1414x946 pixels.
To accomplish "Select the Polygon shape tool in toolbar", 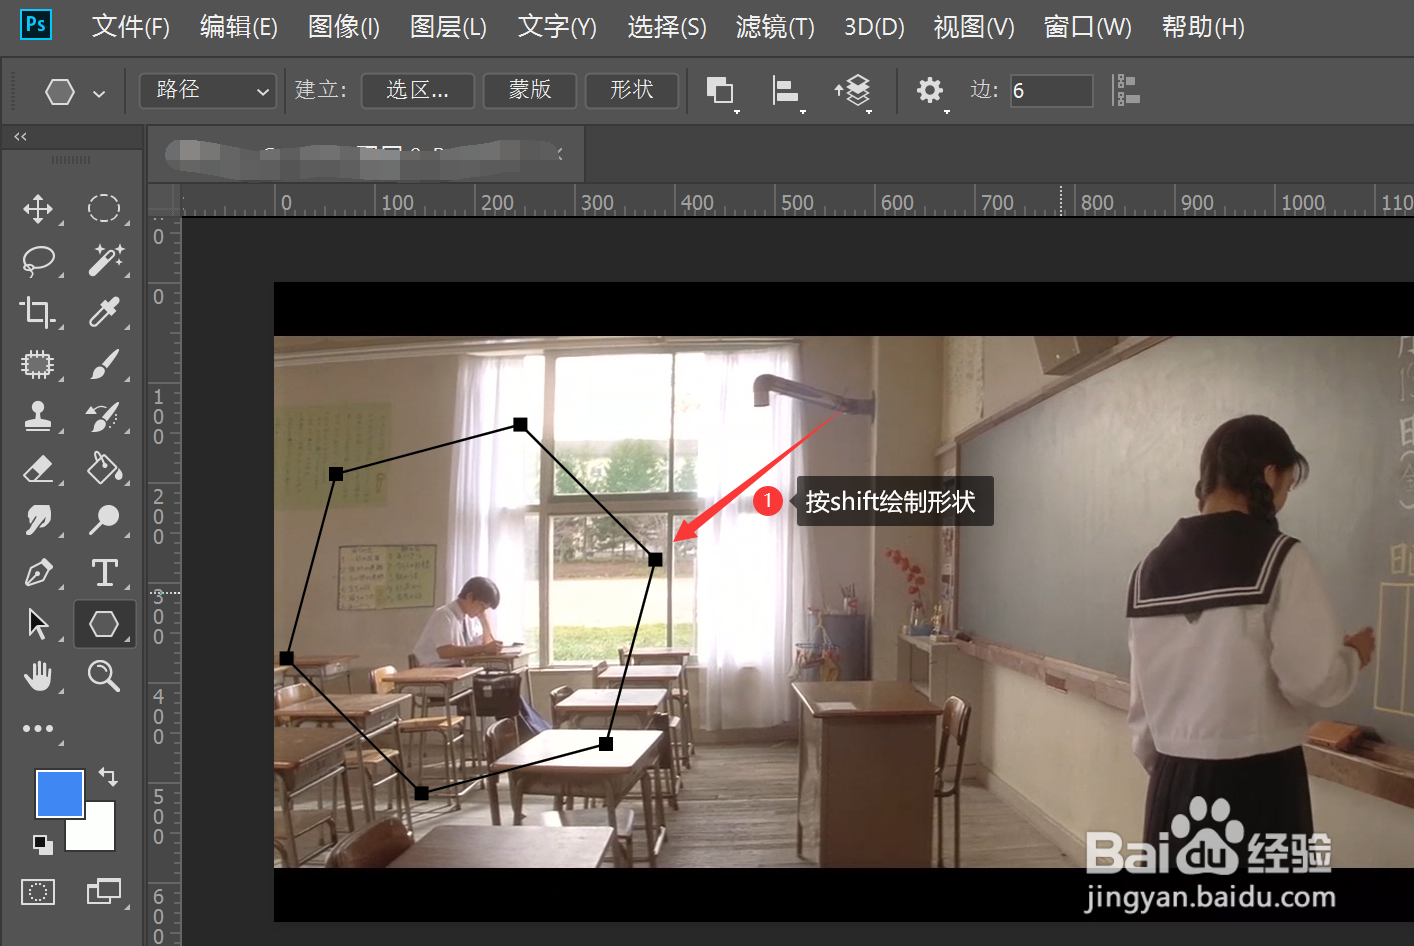I will coord(104,624).
